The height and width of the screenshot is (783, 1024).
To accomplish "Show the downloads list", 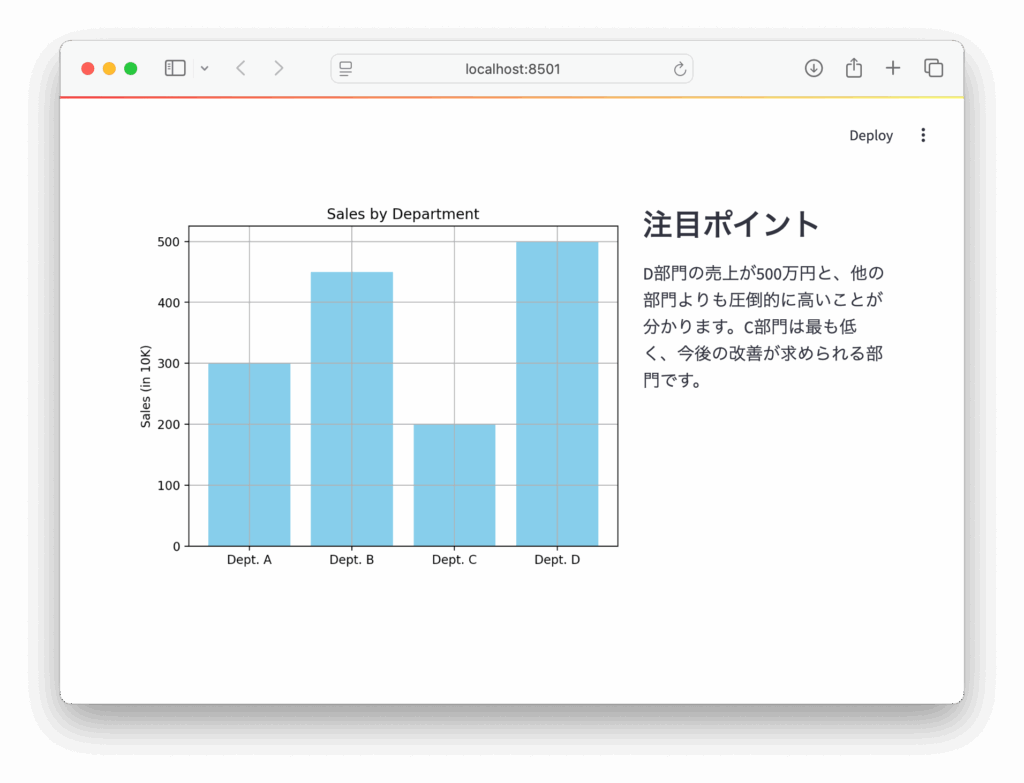I will 814,68.
